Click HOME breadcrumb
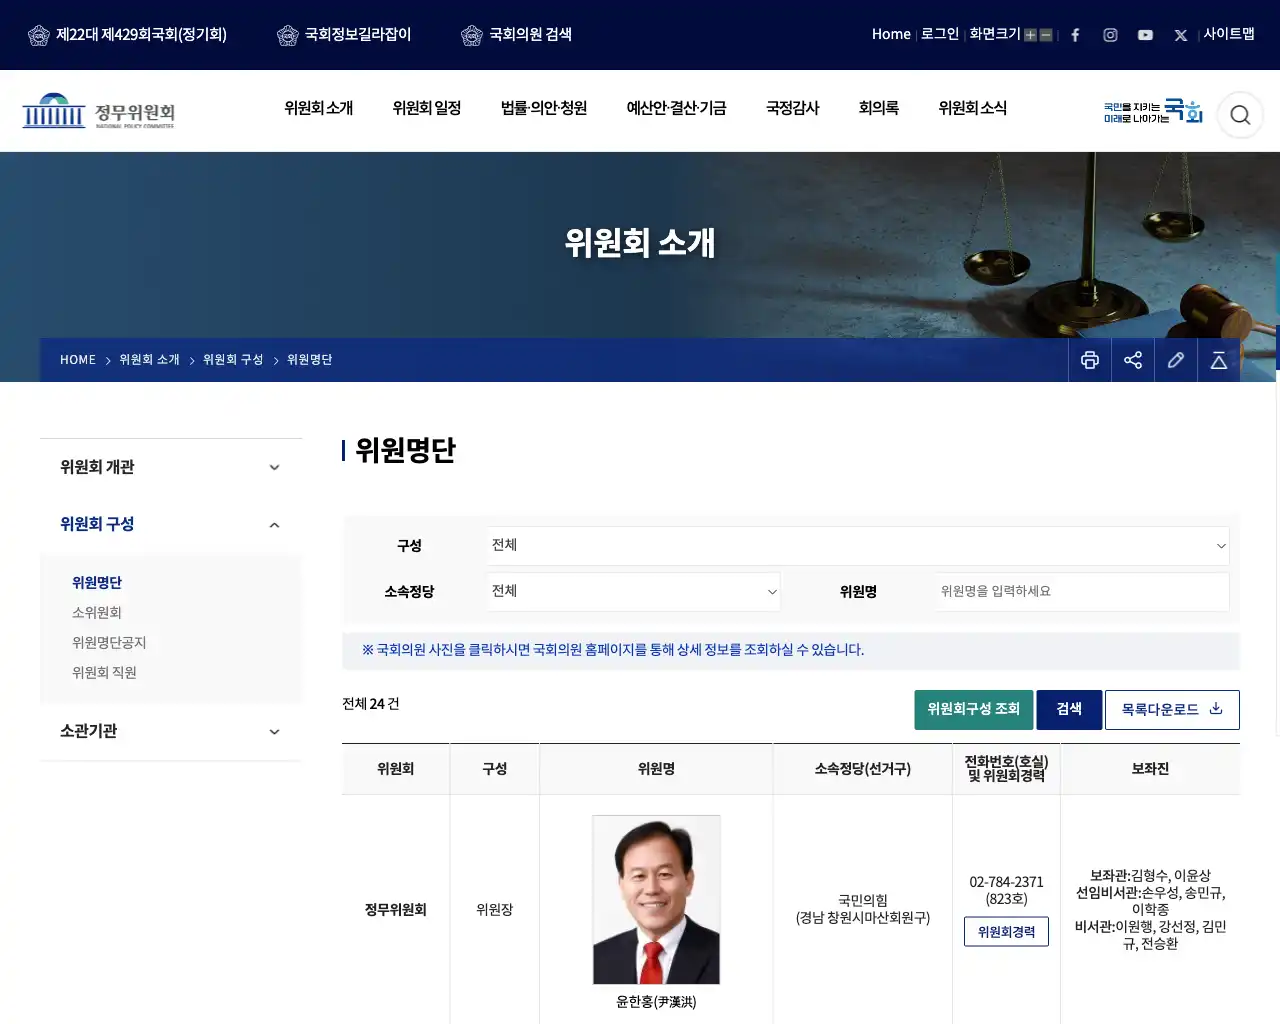This screenshot has width=1280, height=1024. click(x=78, y=360)
